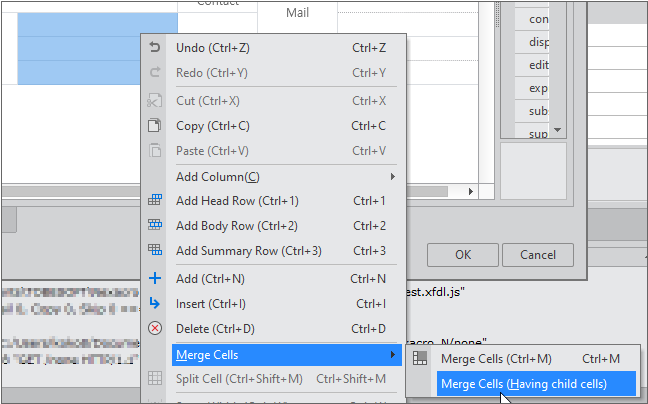Click the Mail column header cell
Image resolution: width=648 pixels, height=404 pixels.
(297, 13)
